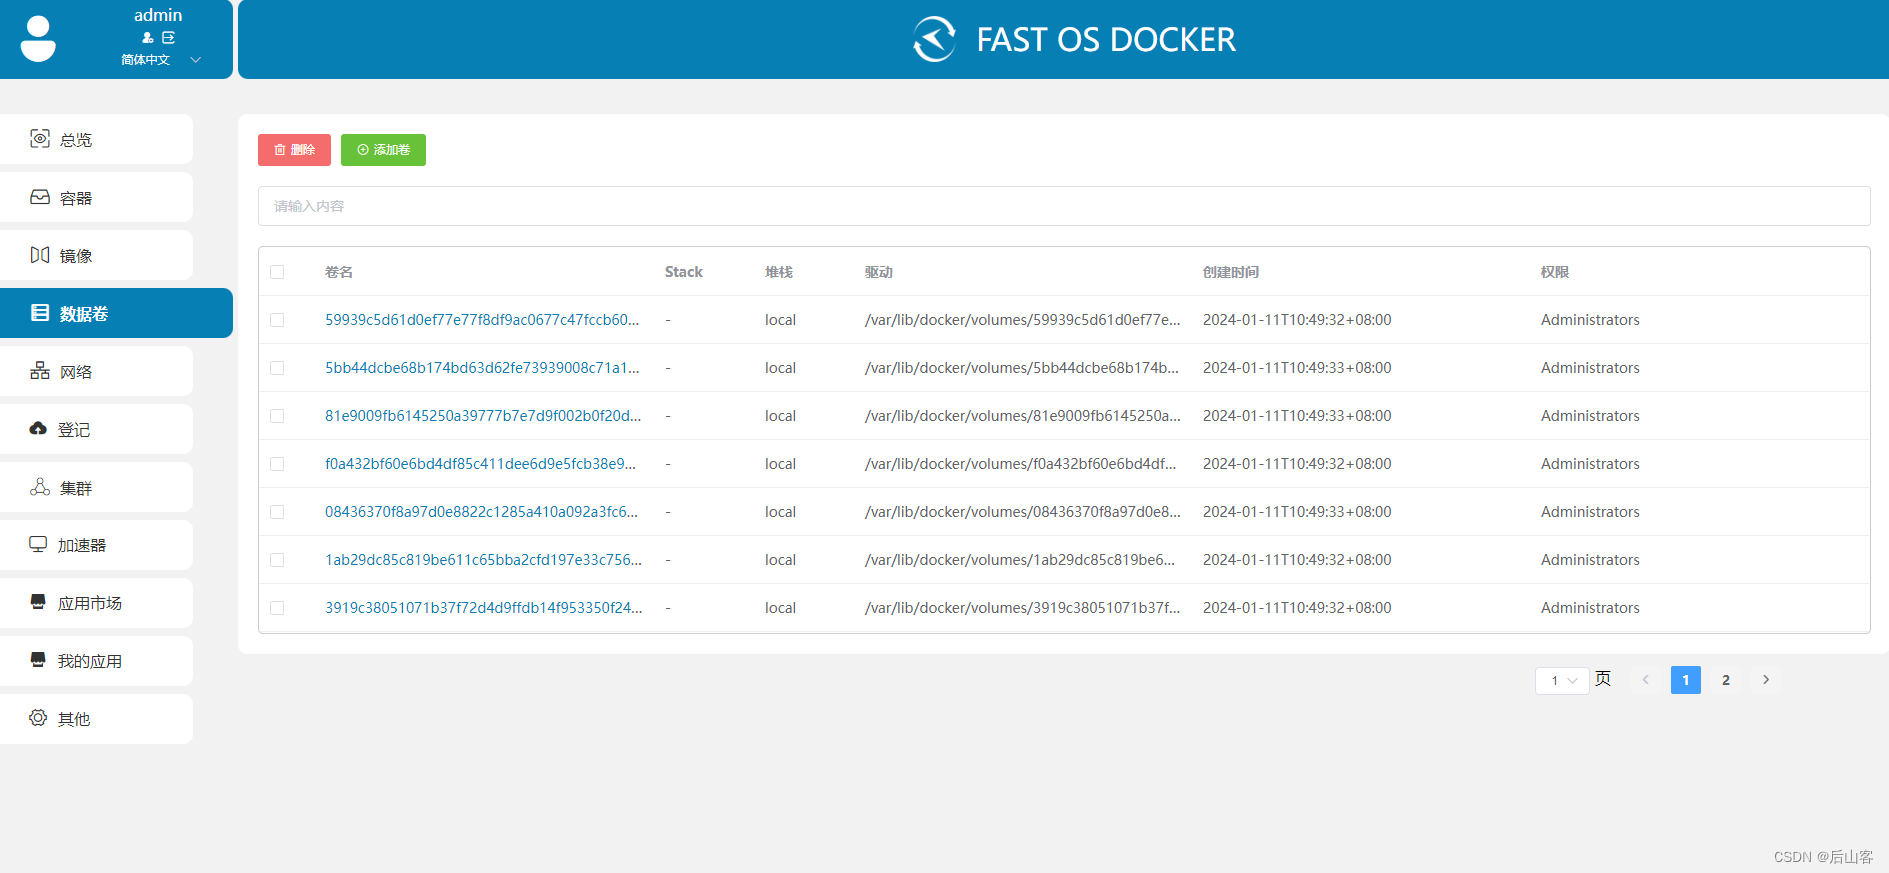The image size is (1889, 873).
Task: Open 其他 settings sidebar entry
Action: pyautogui.click(x=96, y=719)
